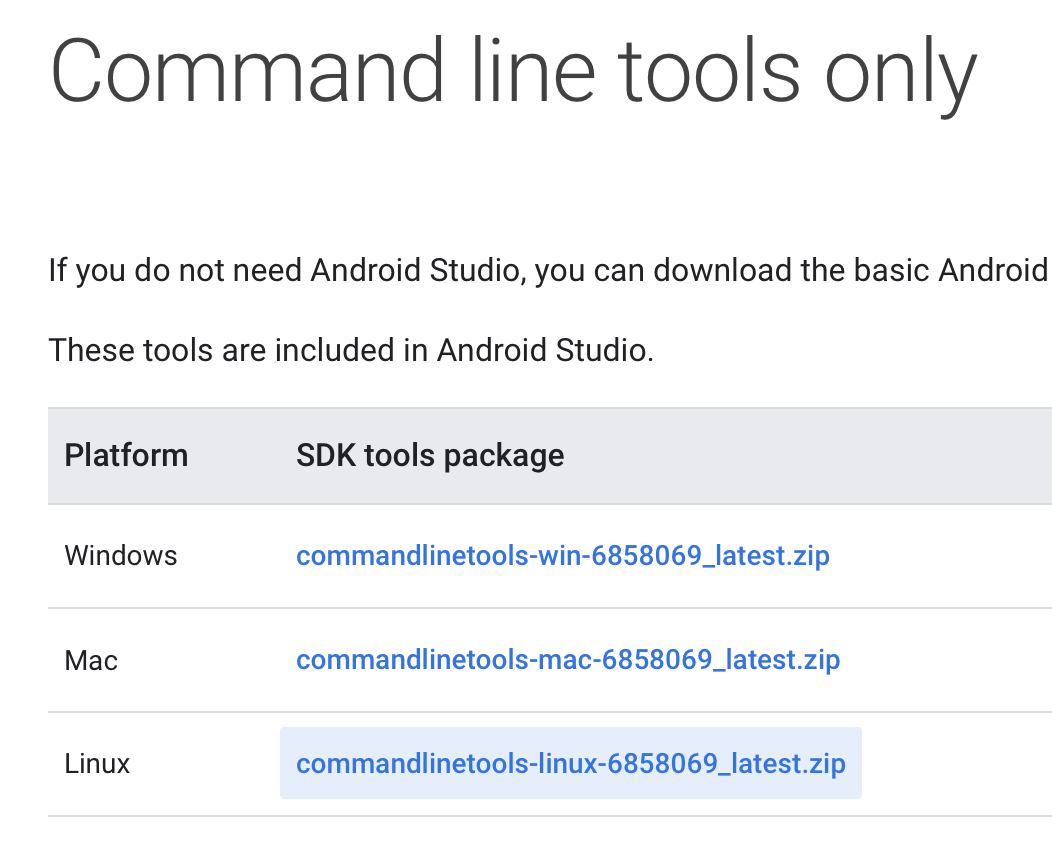Click the "Windows" platform cell
This screenshot has width=1052, height=846.
coord(121,556)
